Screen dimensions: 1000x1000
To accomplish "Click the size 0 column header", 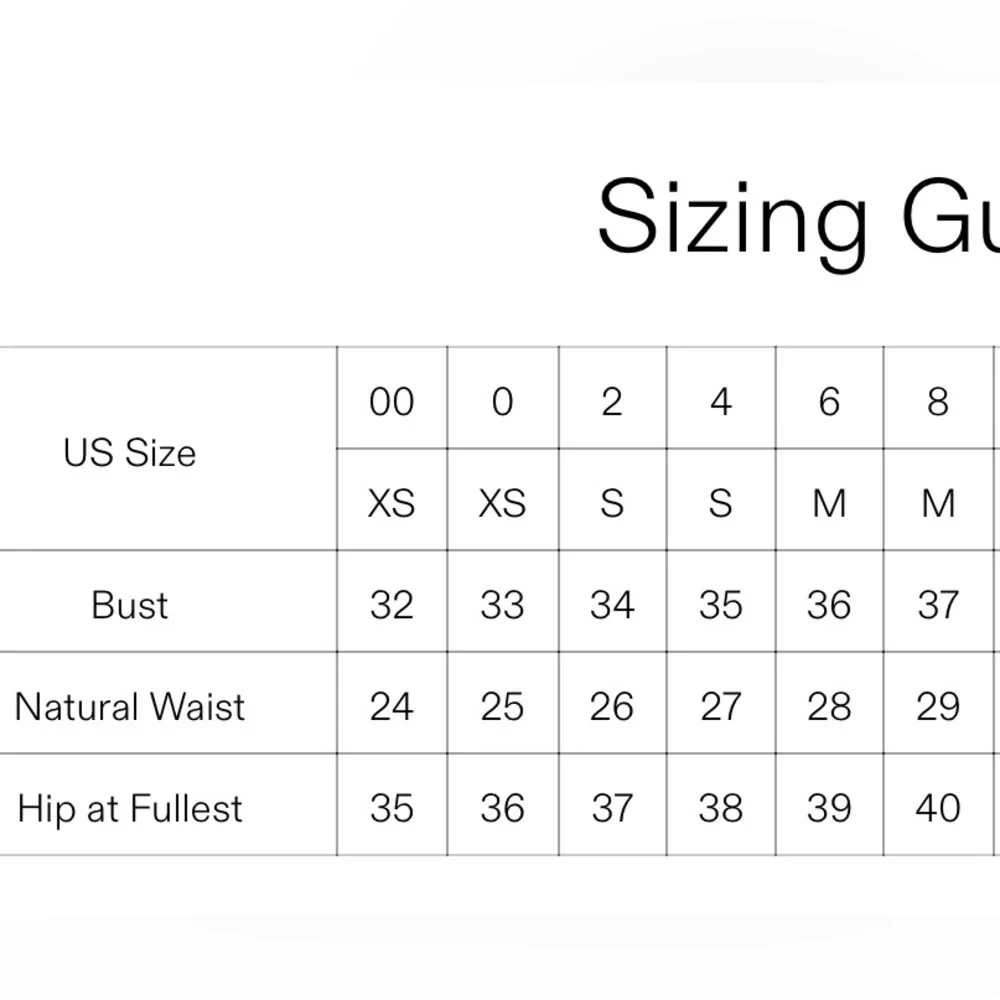I will coord(502,402).
